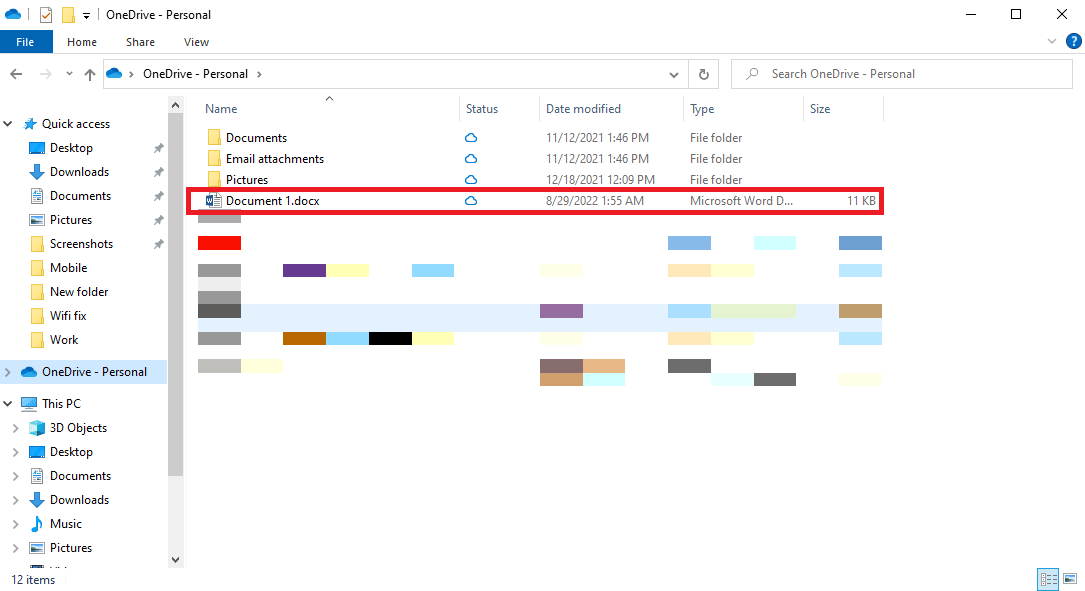Switch to Large icons view in status bar
This screenshot has height=591, width=1085.
point(1070,579)
